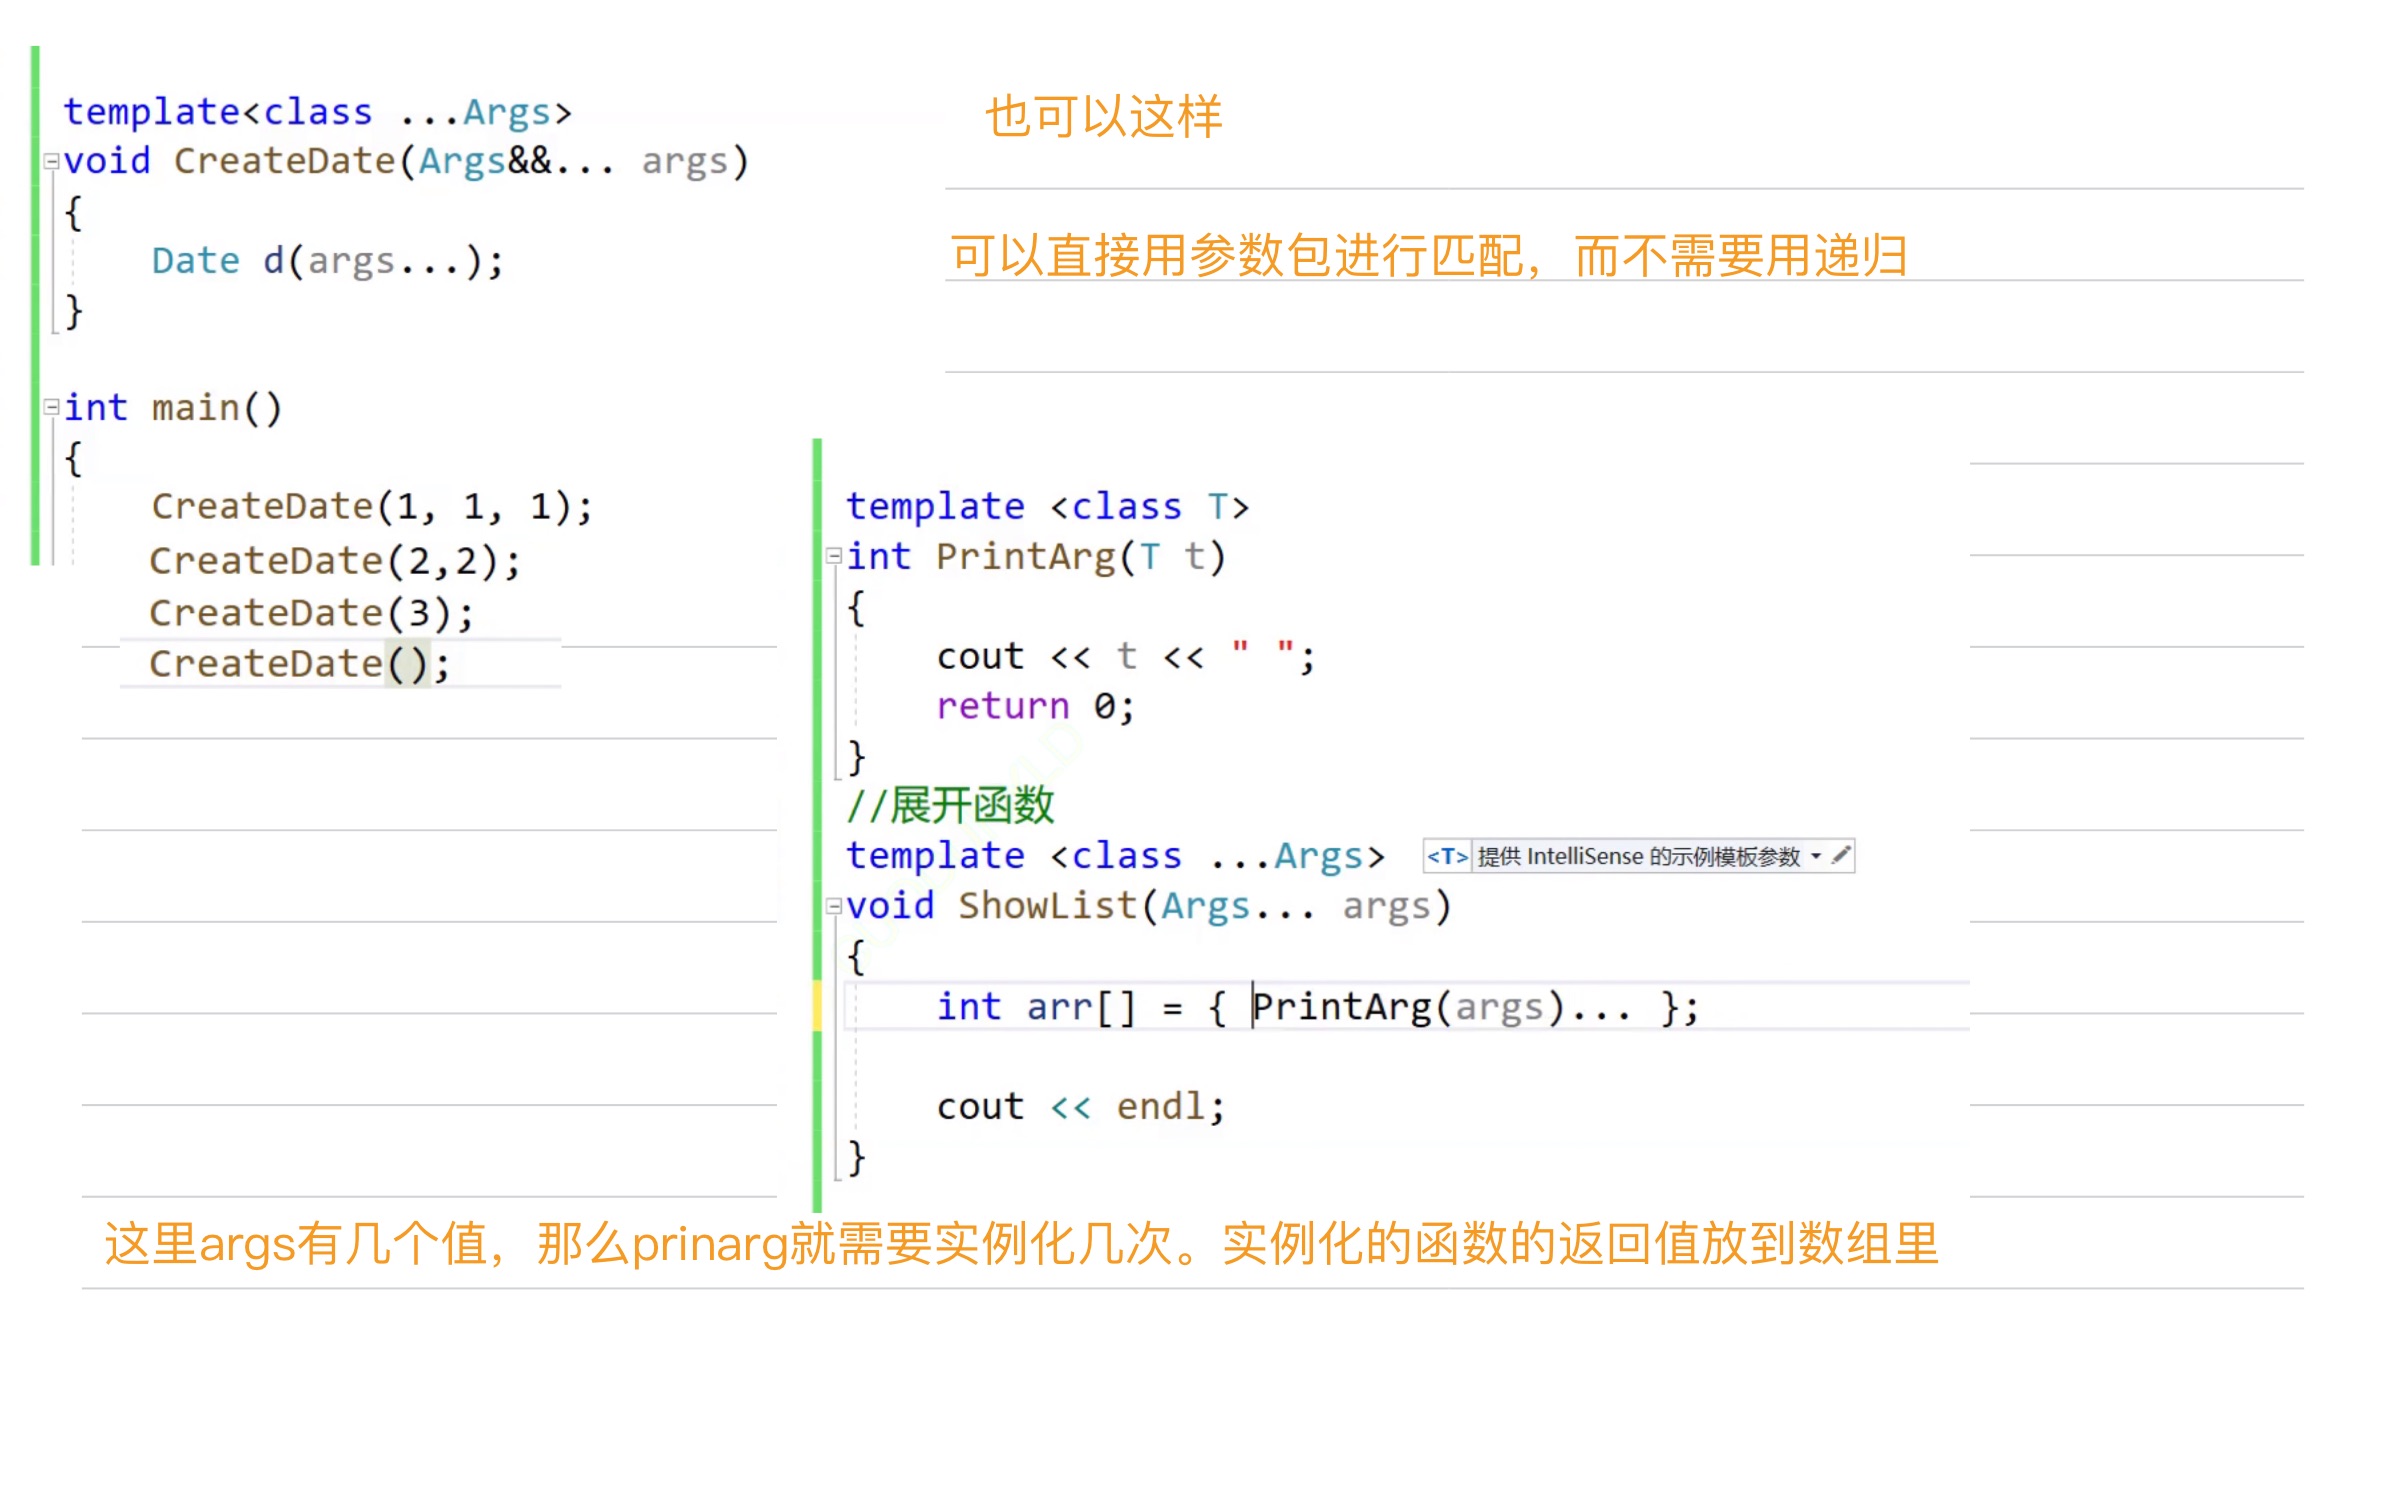Collapse the void ShowList function block
The image size is (2386, 1491).
833,906
